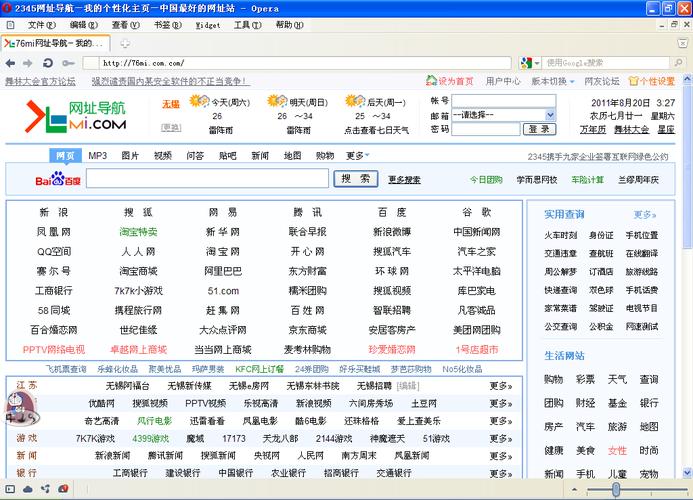Open the 书签 menu
The image size is (693, 500).
(x=168, y=25)
